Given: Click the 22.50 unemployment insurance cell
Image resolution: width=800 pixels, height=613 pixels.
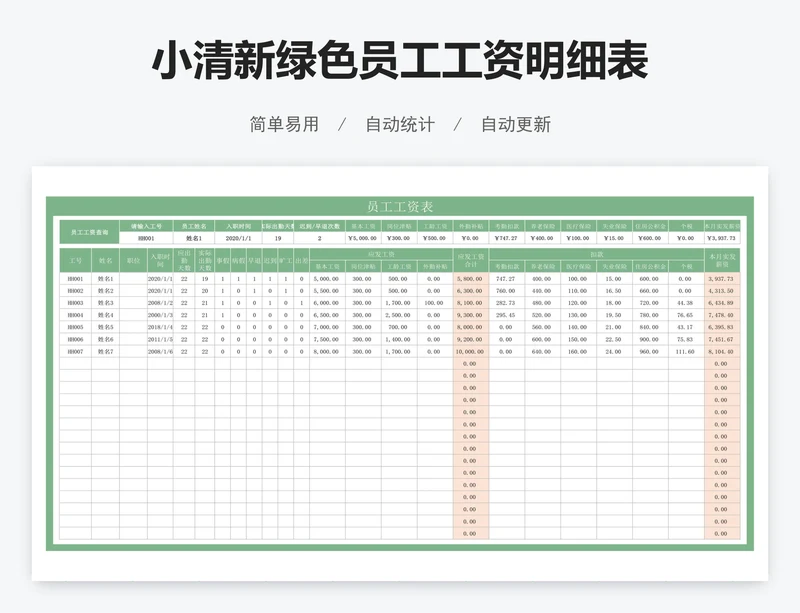Looking at the screenshot, I should pos(614,339).
